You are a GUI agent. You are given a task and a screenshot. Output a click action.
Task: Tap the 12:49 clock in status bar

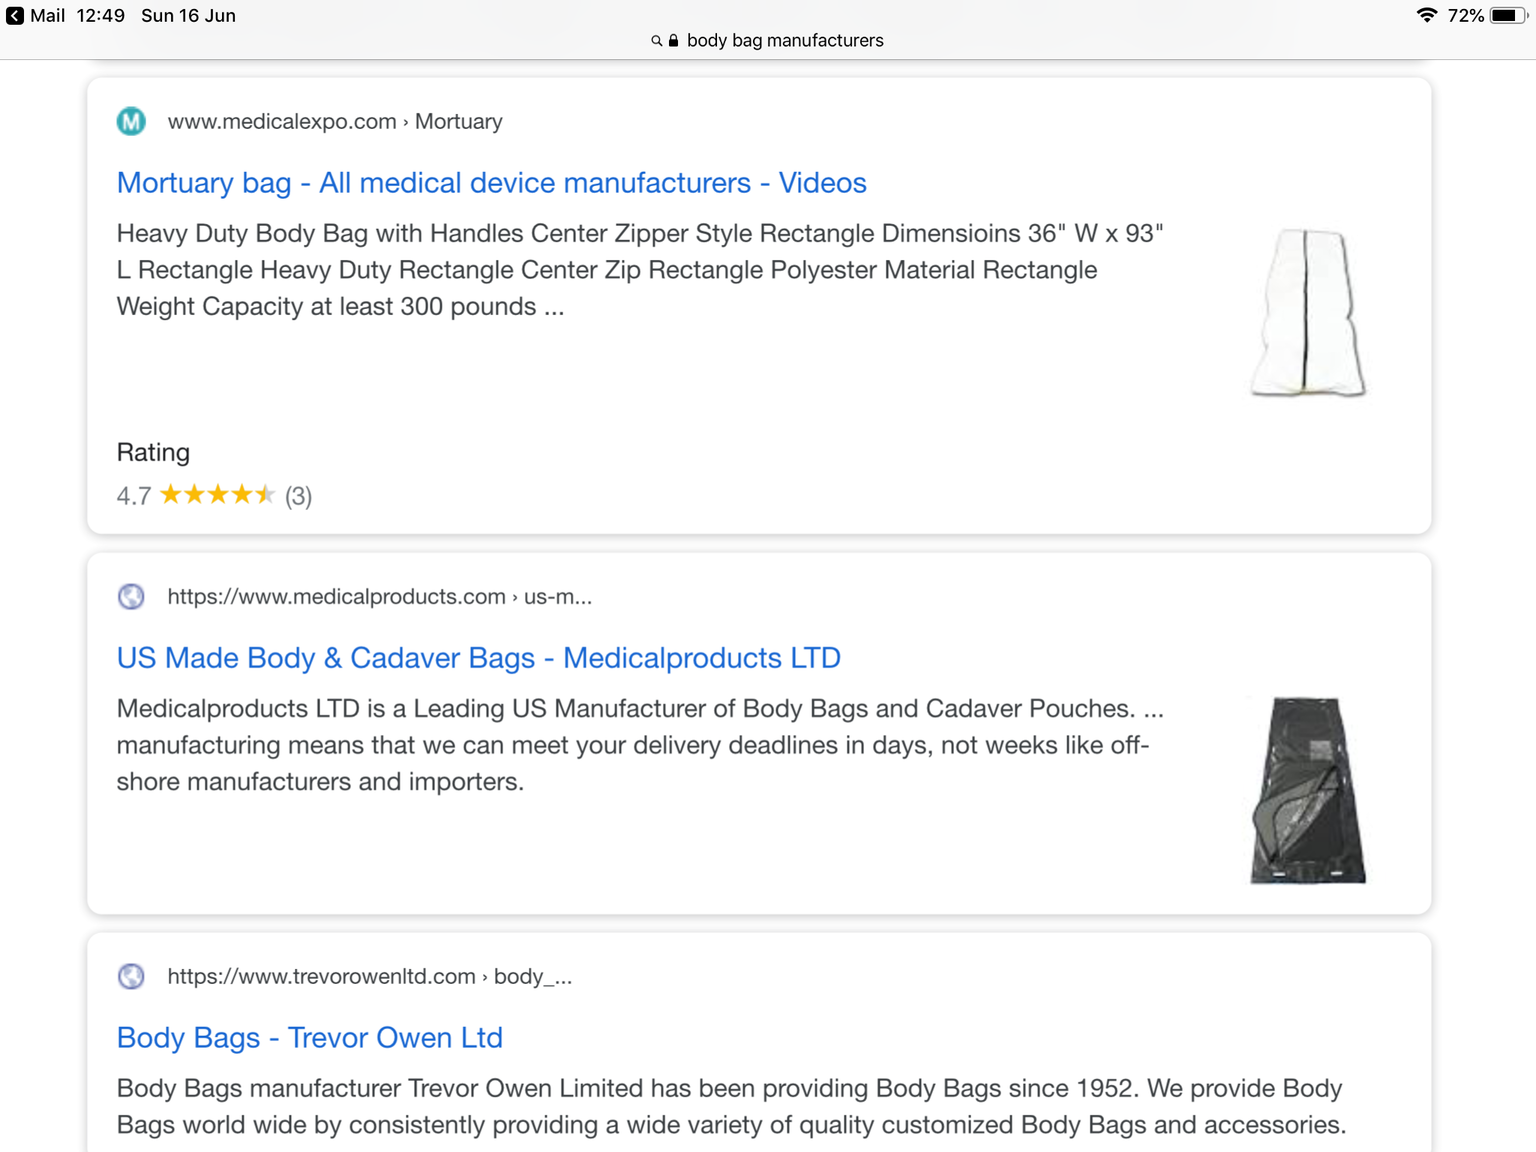pos(100,16)
